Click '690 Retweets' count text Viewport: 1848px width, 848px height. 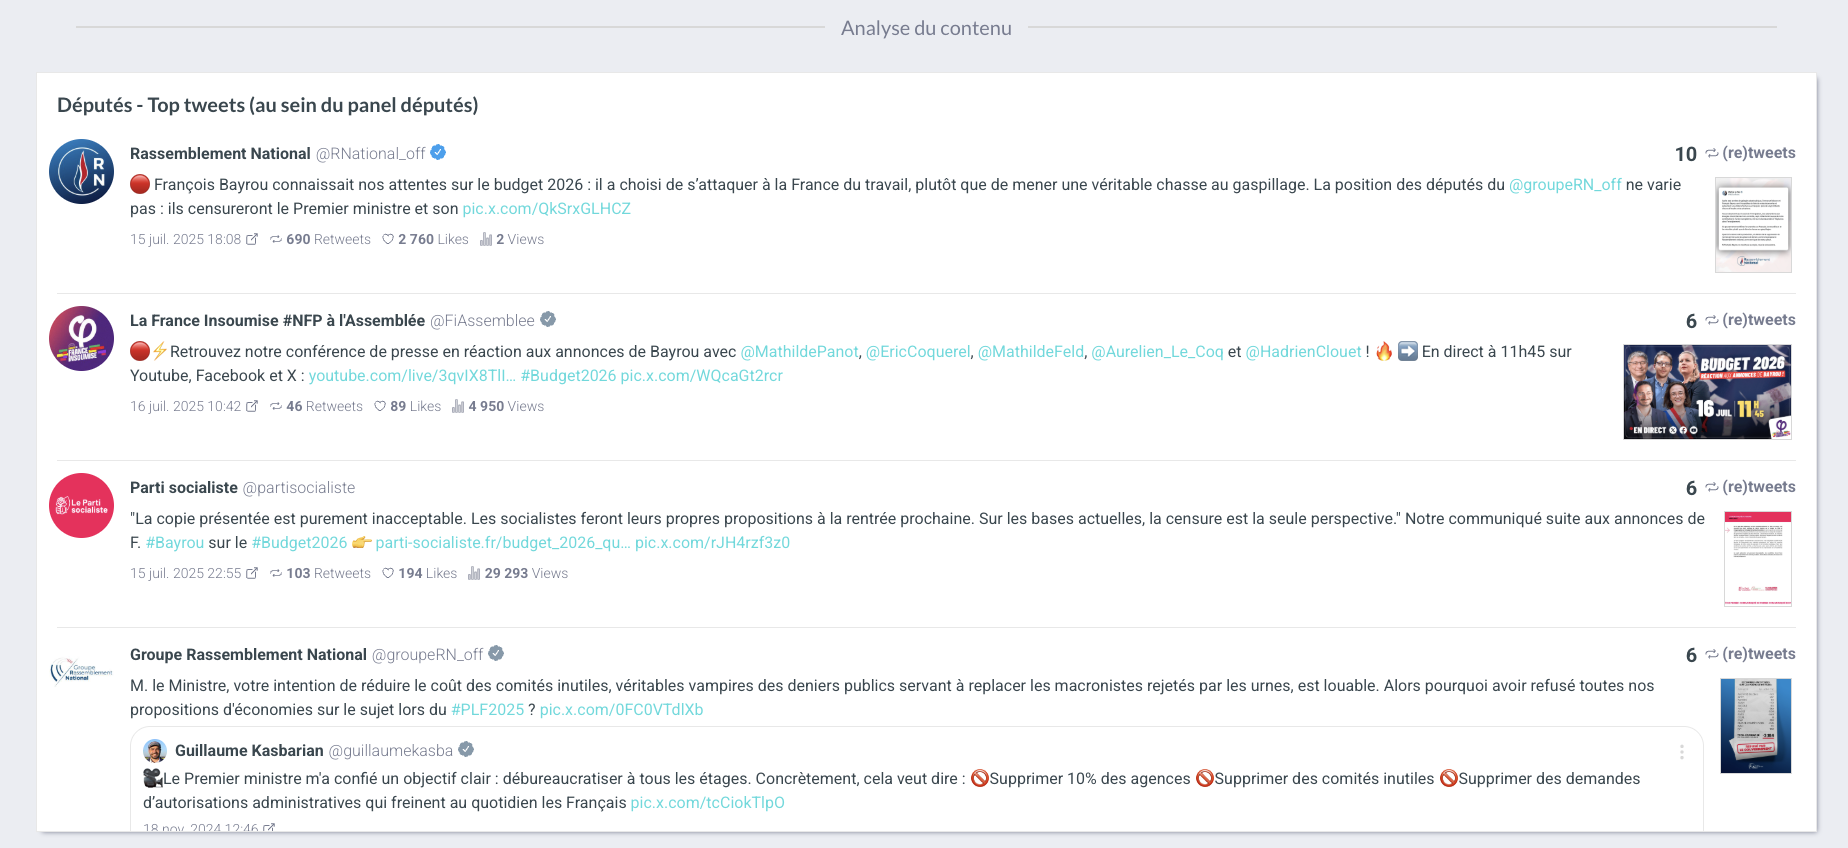[328, 240]
